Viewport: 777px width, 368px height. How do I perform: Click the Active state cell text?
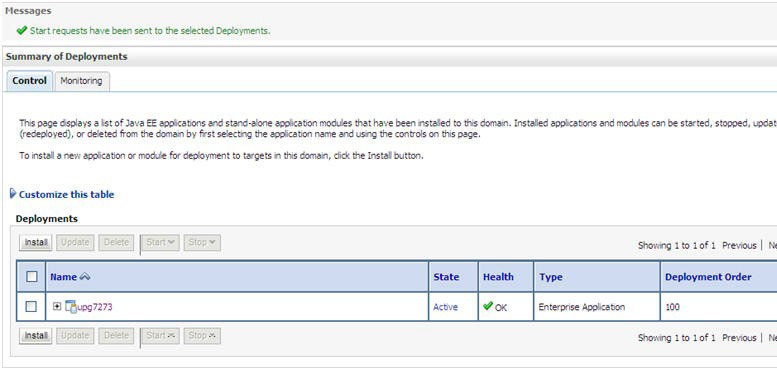[445, 307]
